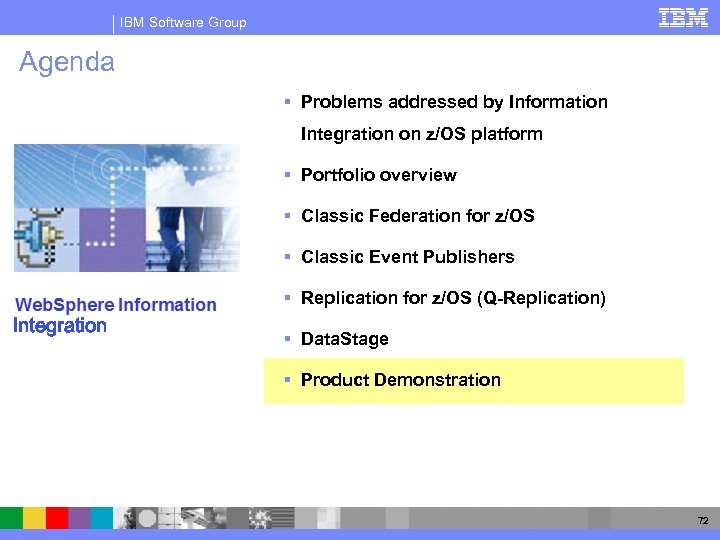Click highlighted 'Product Demonstration' item
The image size is (720, 540).
pos(474,381)
